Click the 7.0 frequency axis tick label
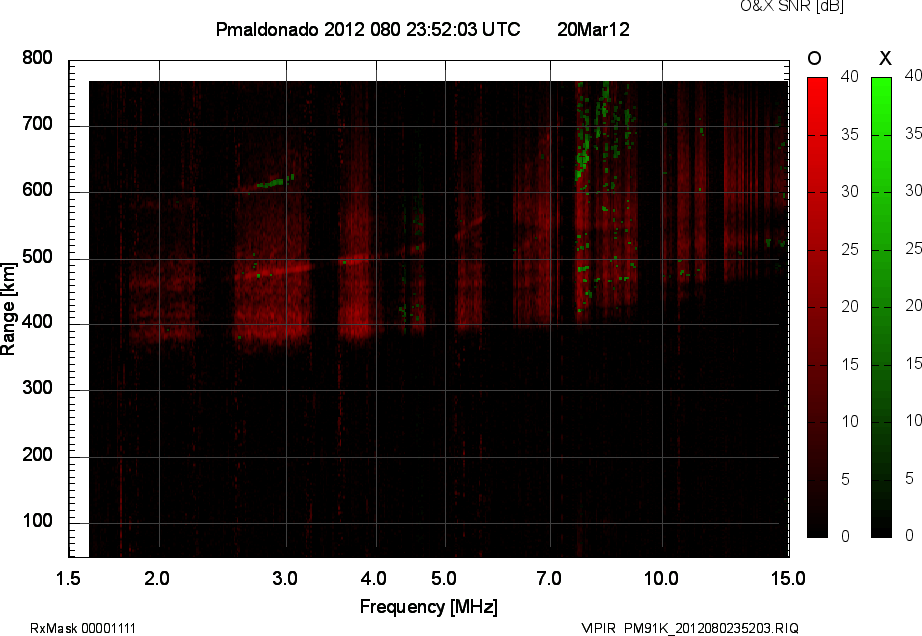Image resolution: width=922 pixels, height=636 pixels. [549, 578]
